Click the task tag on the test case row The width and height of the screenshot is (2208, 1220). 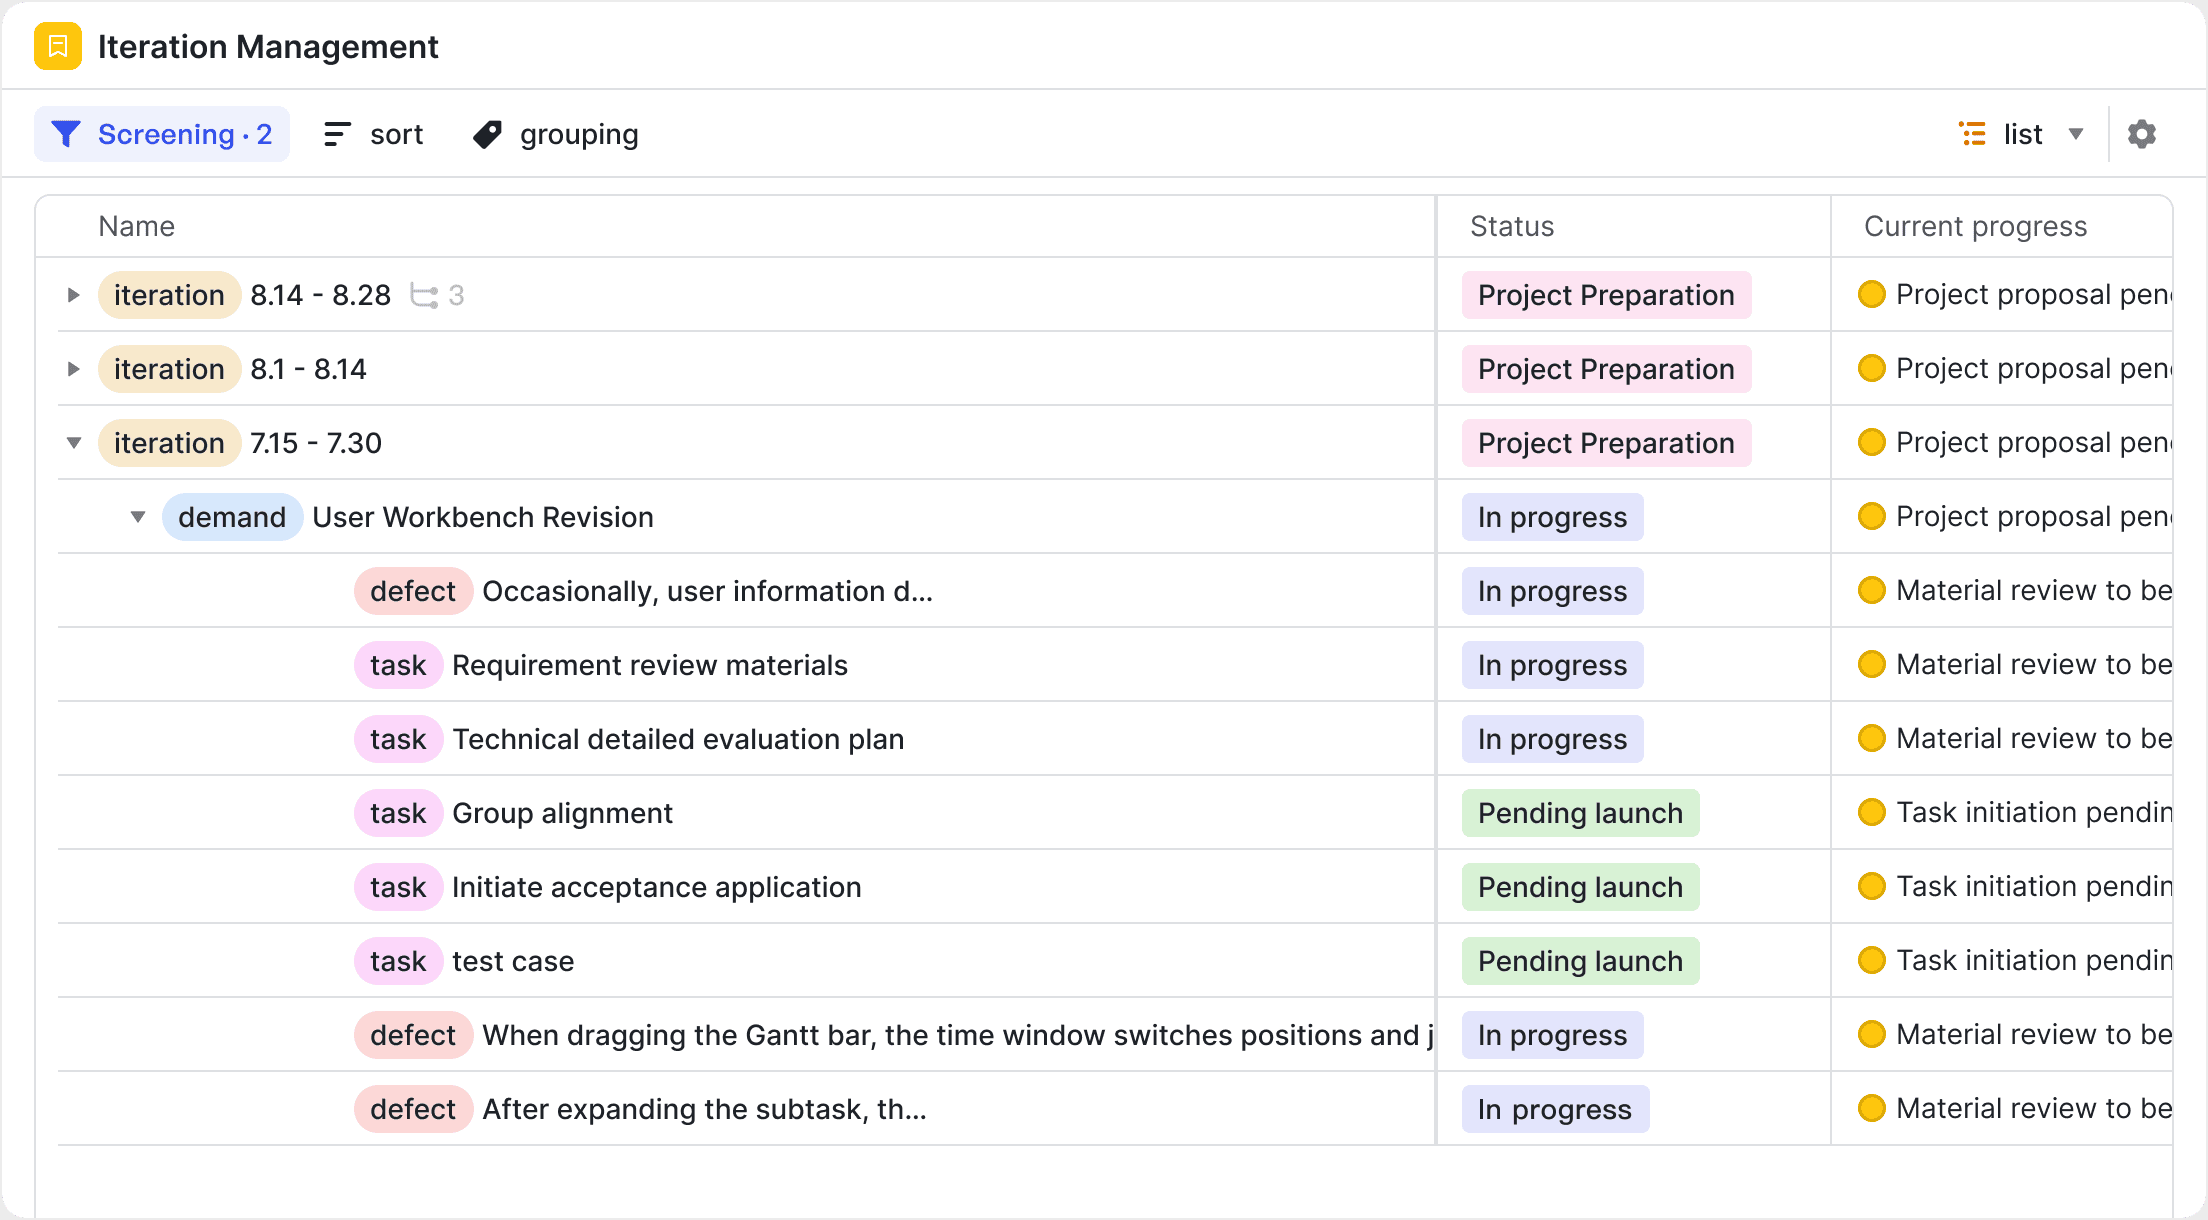(397, 961)
